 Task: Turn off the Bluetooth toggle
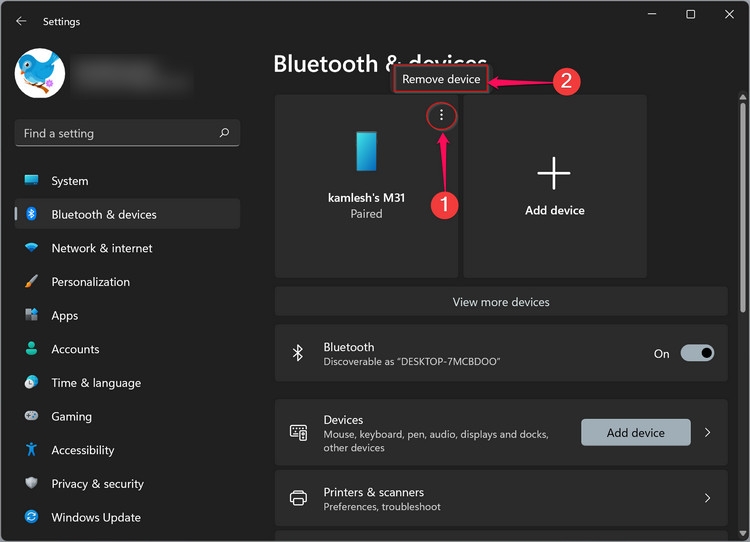point(697,353)
